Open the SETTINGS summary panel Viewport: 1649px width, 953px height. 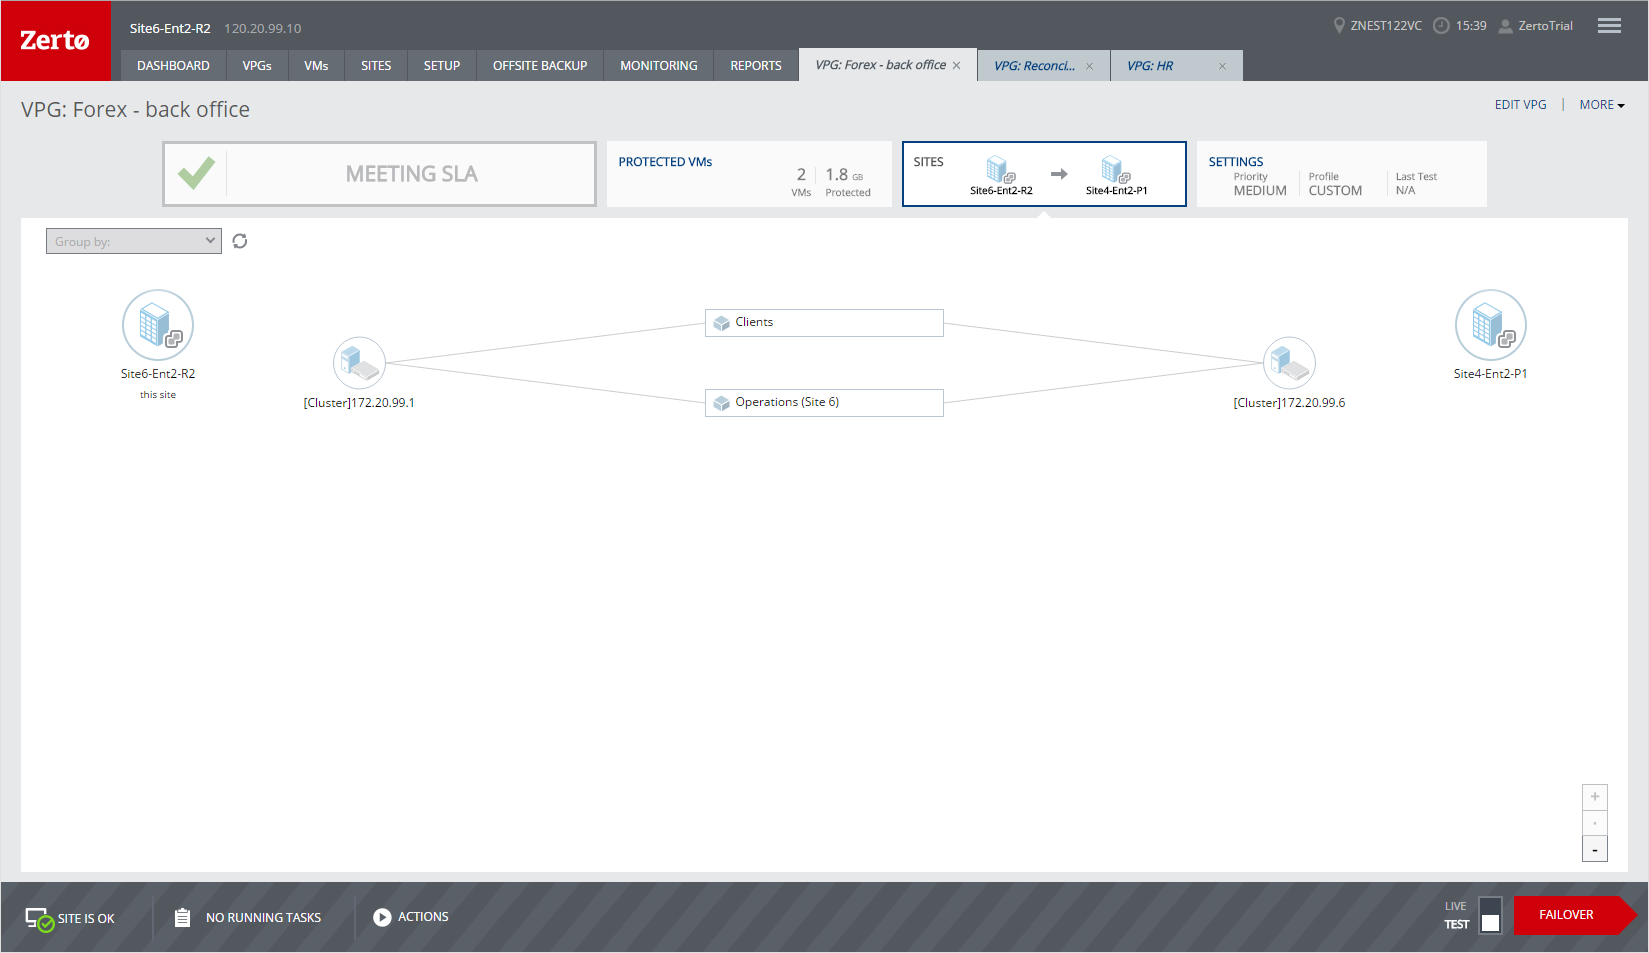pyautogui.click(x=1342, y=174)
